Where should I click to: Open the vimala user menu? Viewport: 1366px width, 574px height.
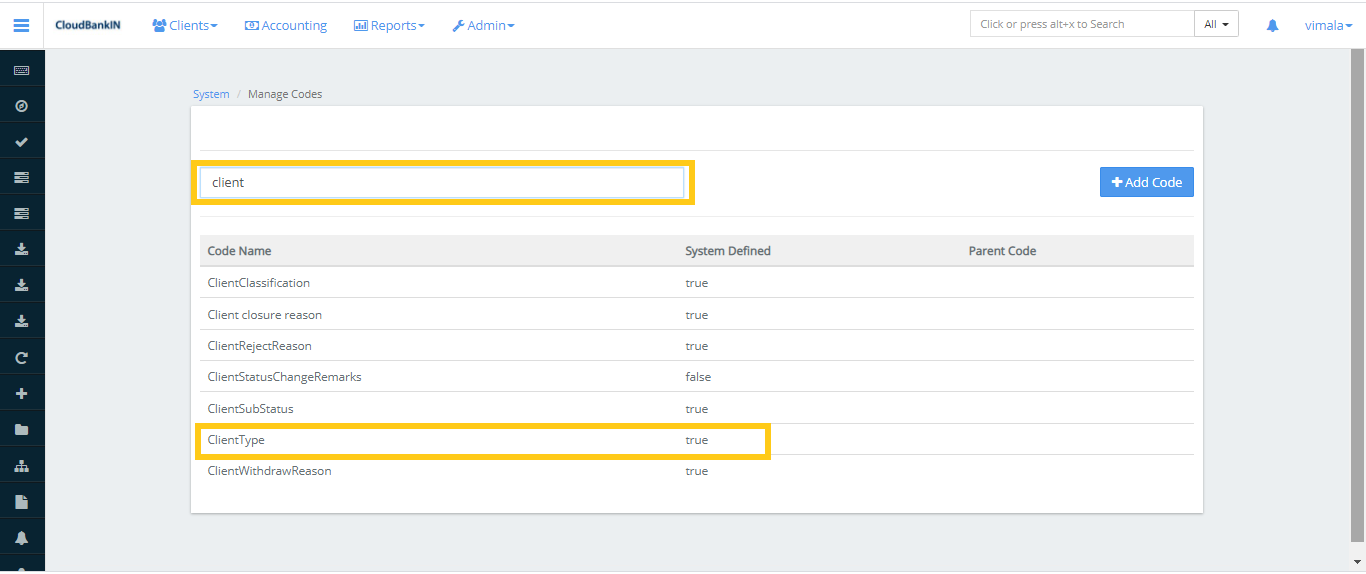(x=1328, y=25)
